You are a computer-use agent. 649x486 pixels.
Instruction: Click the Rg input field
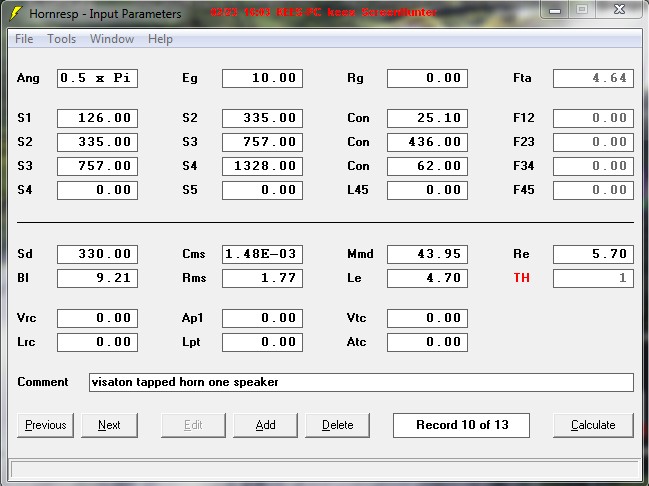click(428, 78)
